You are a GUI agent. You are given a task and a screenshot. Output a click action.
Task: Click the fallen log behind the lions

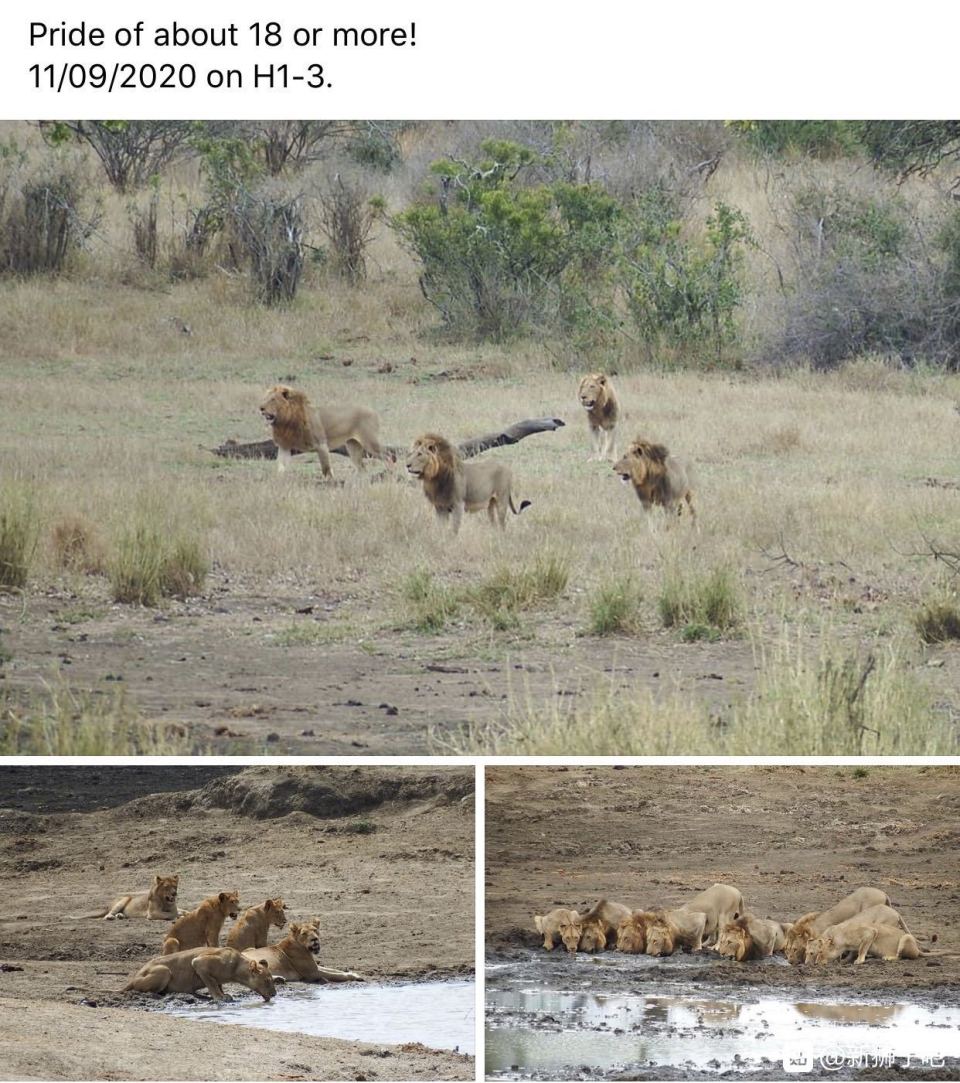click(x=387, y=441)
